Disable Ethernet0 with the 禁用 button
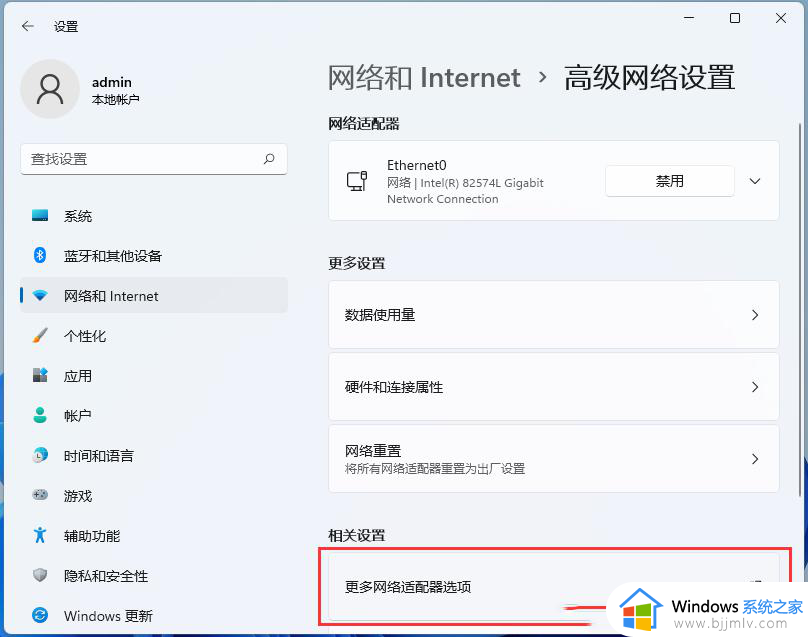This screenshot has height=637, width=808. [x=669, y=181]
